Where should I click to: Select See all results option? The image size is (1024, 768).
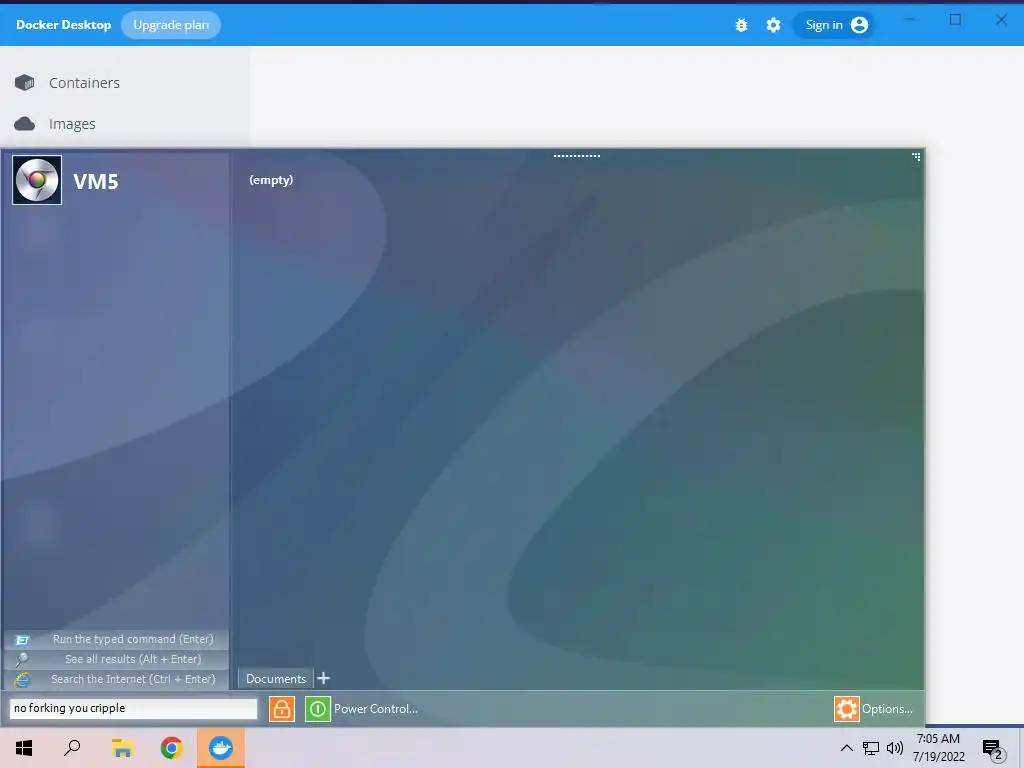117,660
